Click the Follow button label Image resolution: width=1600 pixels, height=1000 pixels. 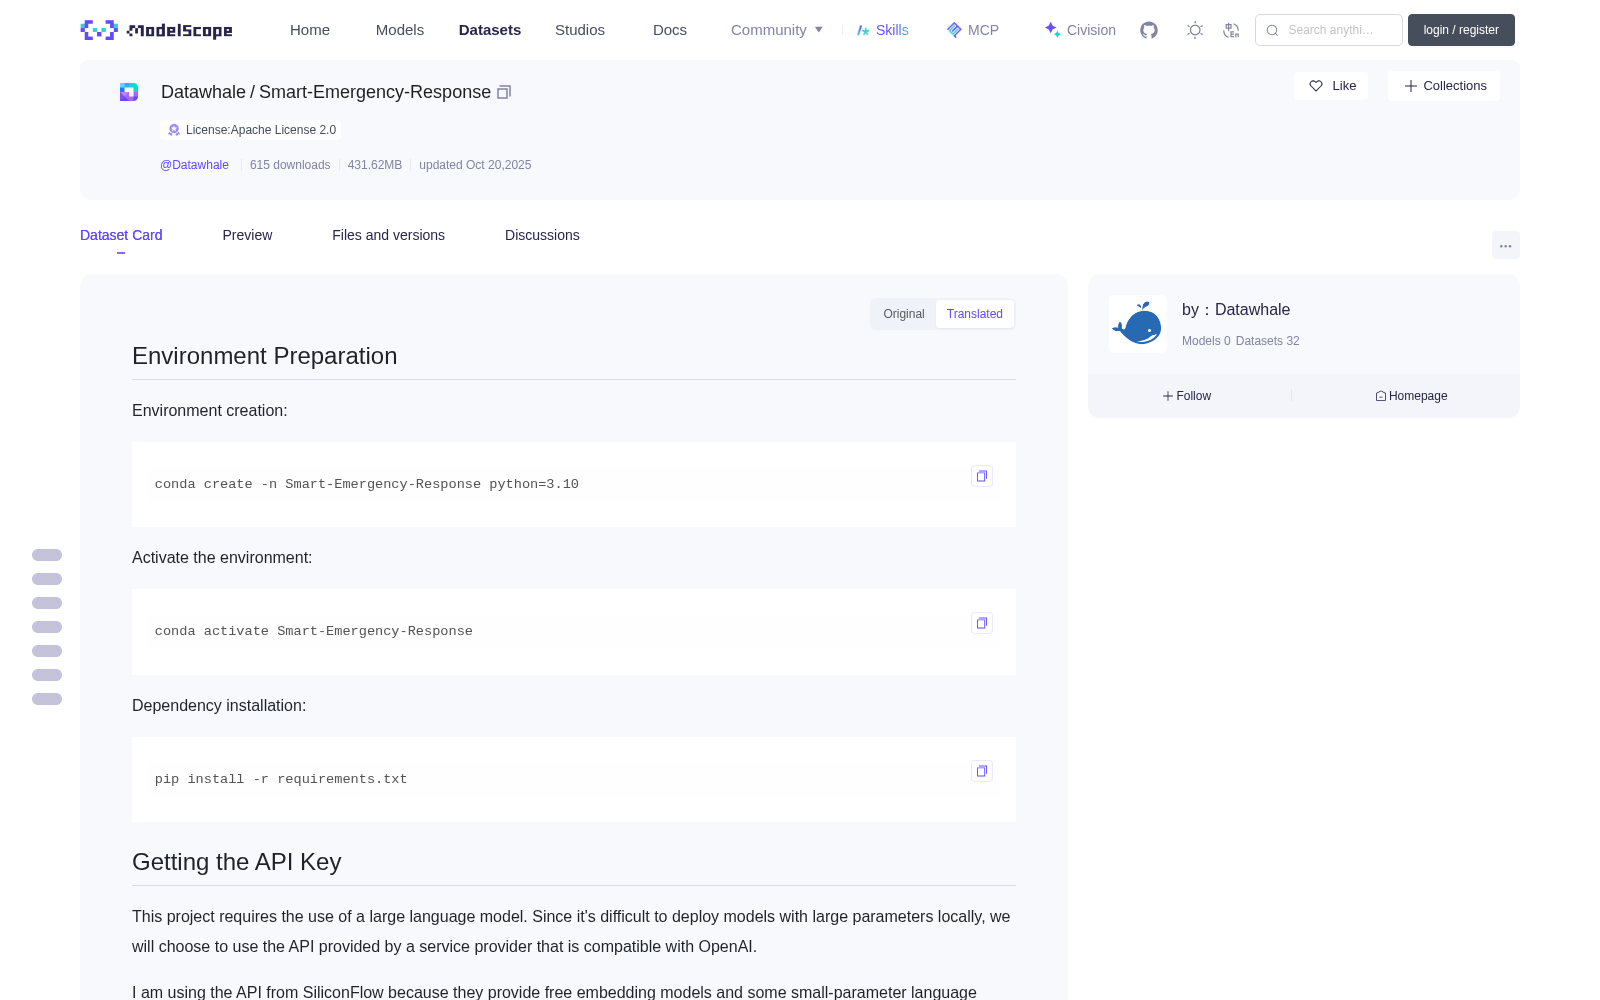(x=1194, y=396)
